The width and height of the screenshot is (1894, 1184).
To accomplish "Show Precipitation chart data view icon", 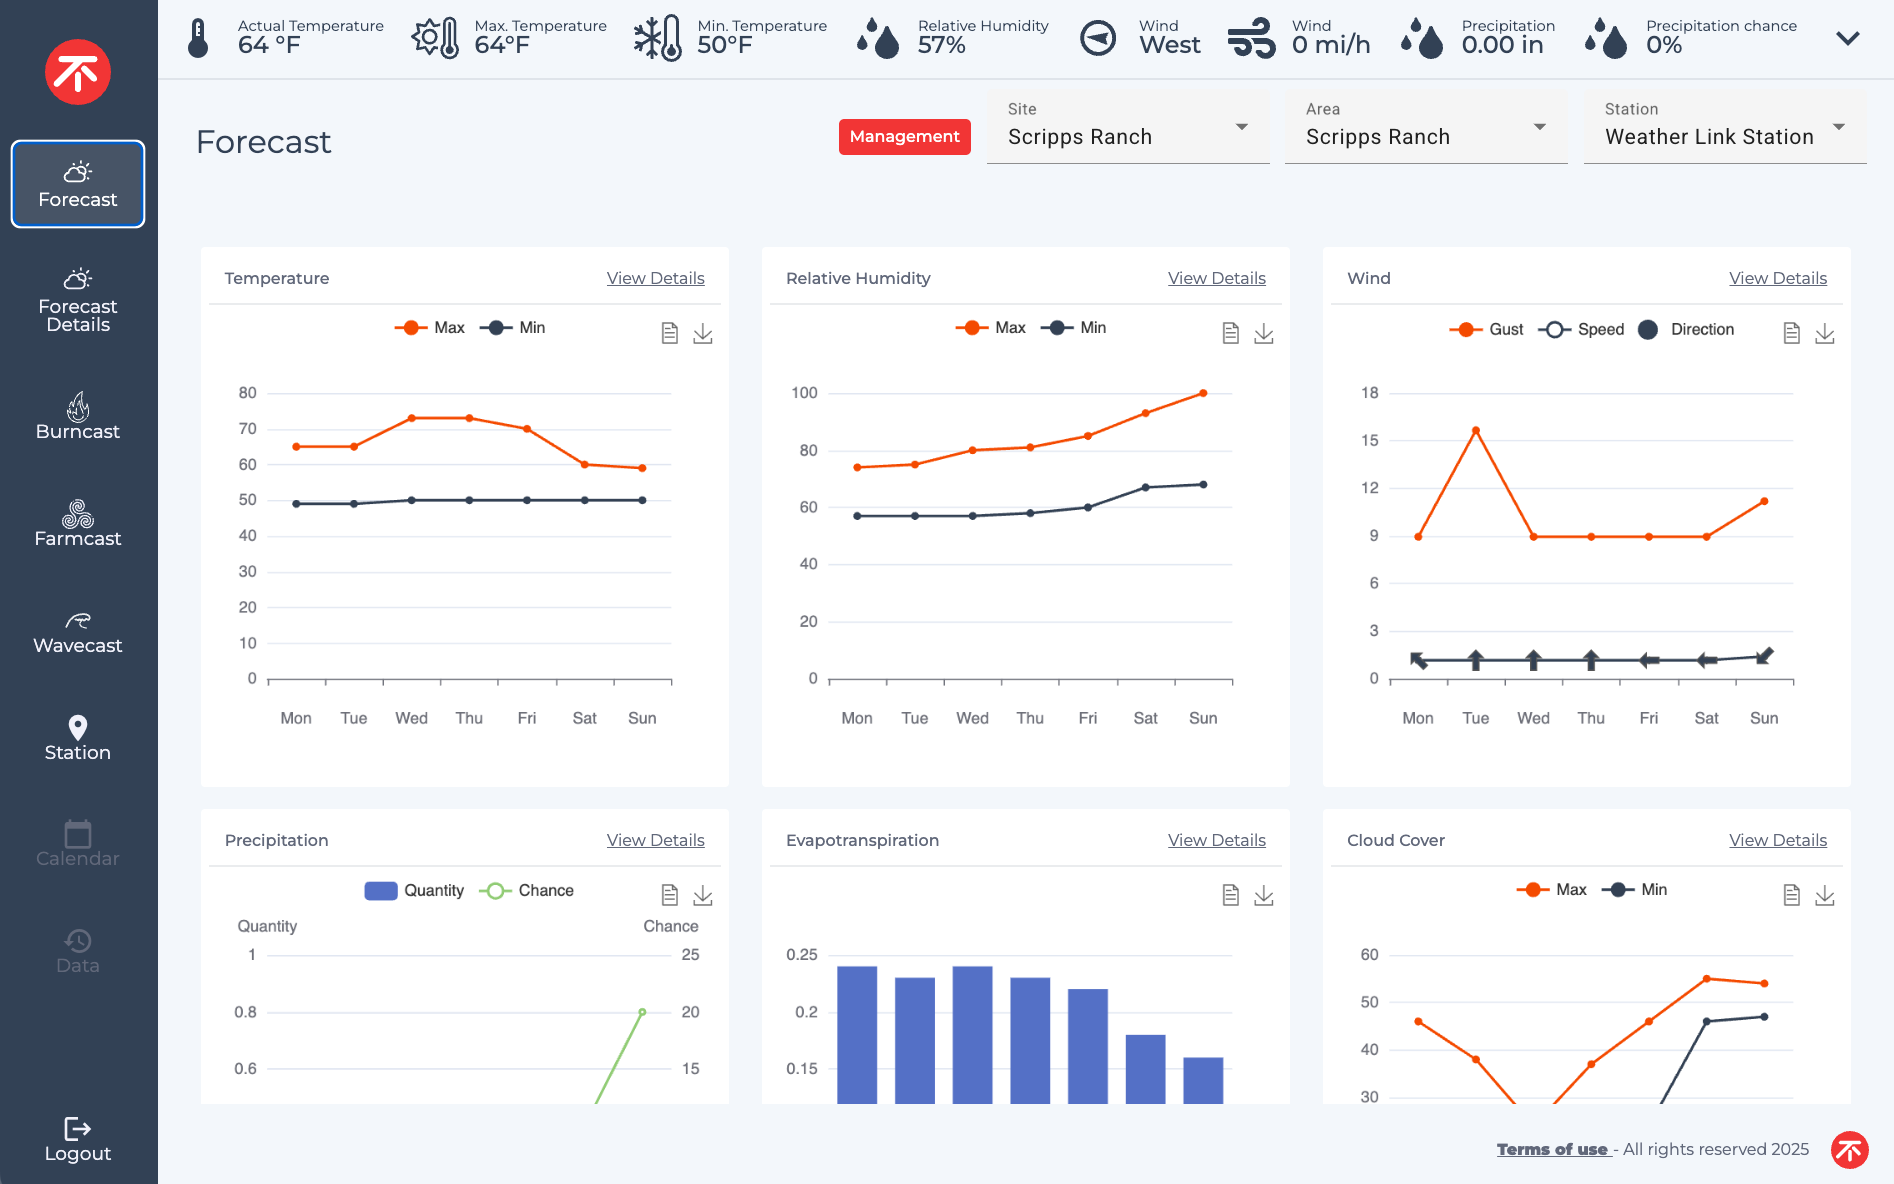I will tap(670, 895).
